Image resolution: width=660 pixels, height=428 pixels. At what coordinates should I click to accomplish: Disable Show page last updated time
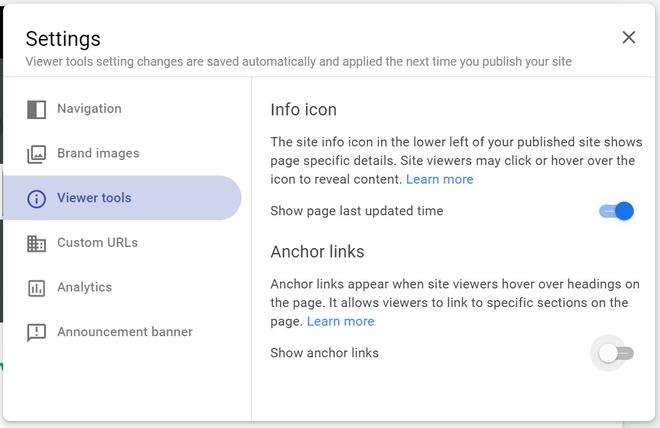point(617,211)
